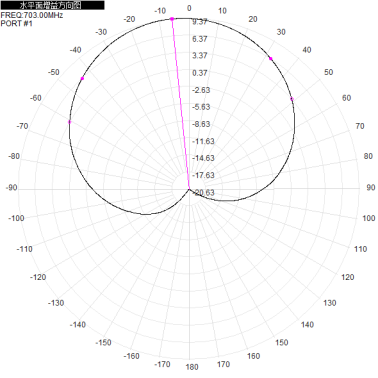Select the minus 10 degree angle label
Viewport: 378px width, 378px height.
pyautogui.click(x=160, y=11)
